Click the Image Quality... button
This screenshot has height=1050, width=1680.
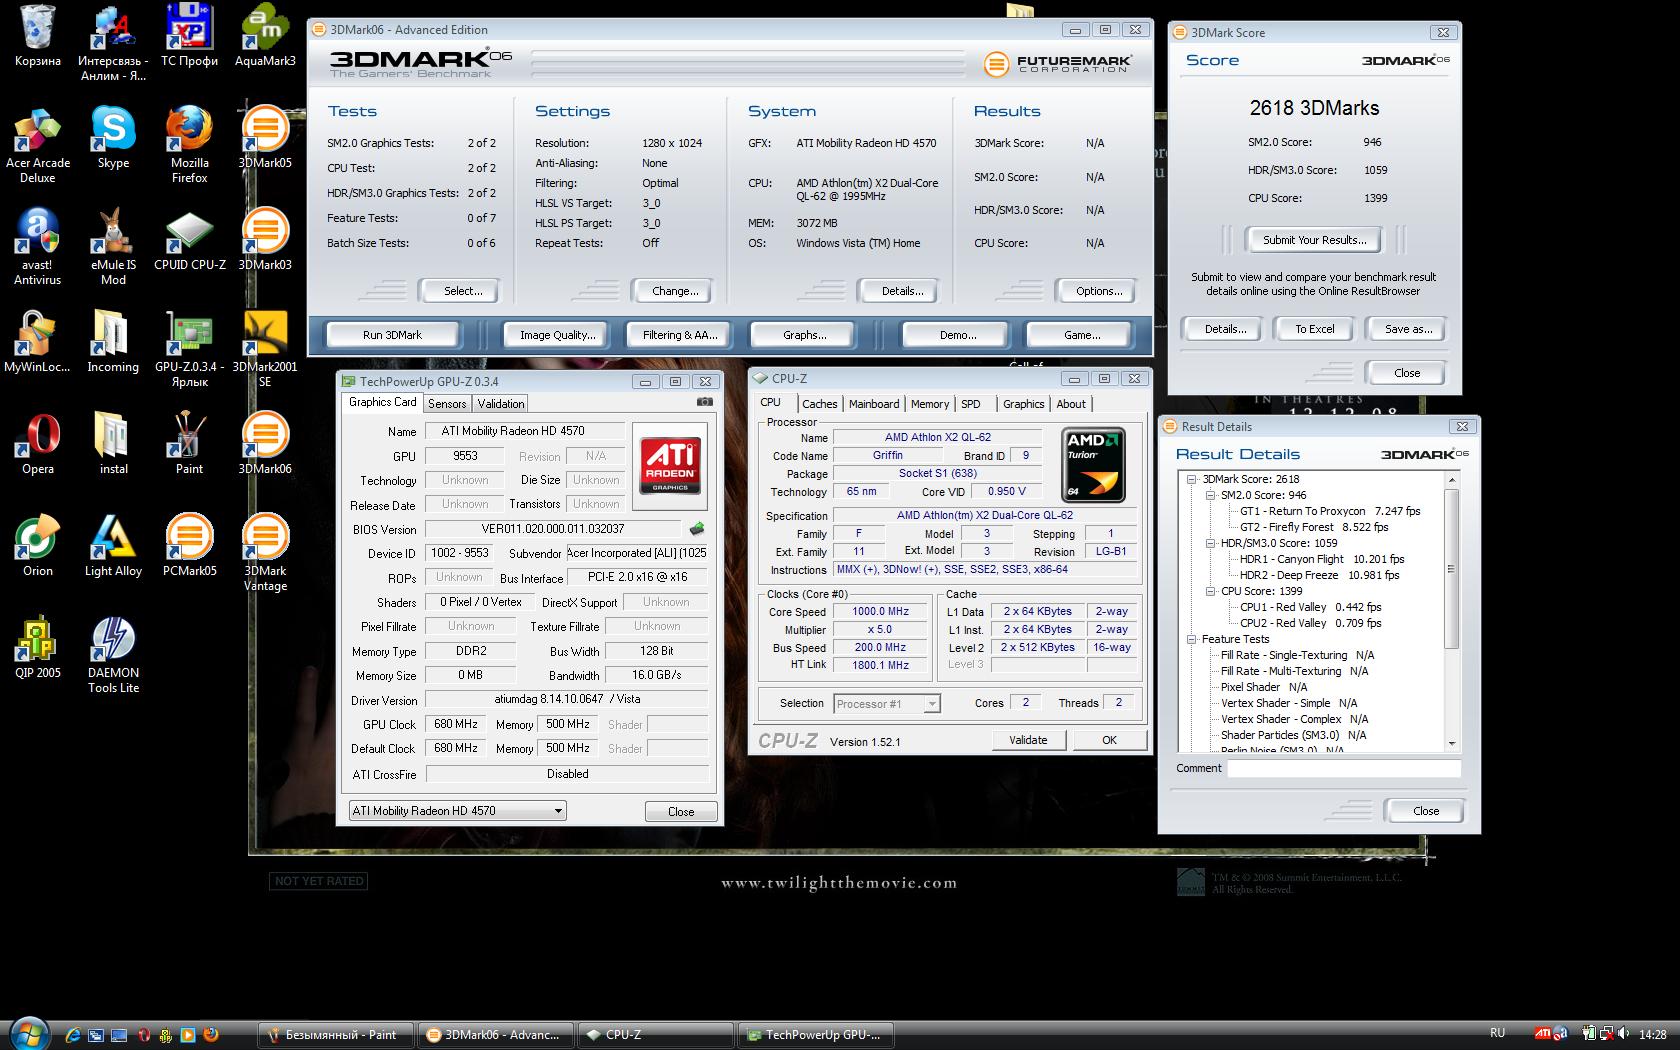tap(557, 335)
